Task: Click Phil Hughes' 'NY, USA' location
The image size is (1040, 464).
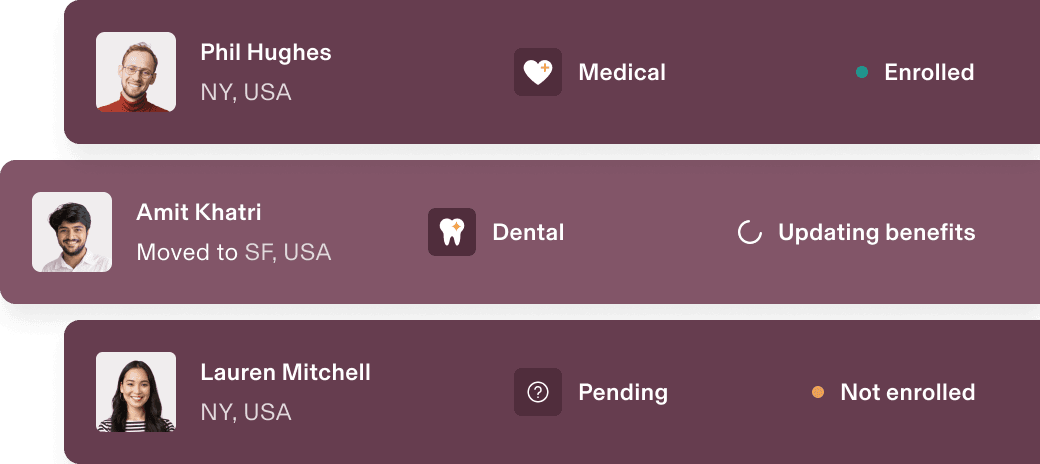Action: tap(246, 92)
